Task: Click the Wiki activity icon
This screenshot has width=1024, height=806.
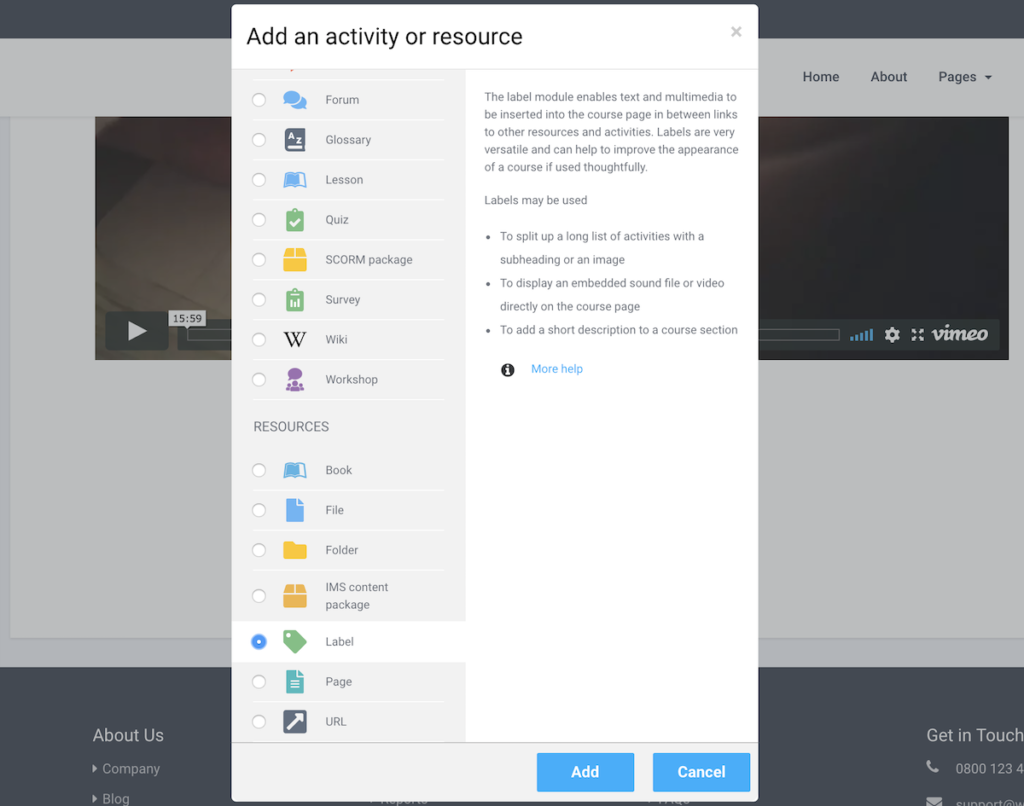Action: click(295, 339)
